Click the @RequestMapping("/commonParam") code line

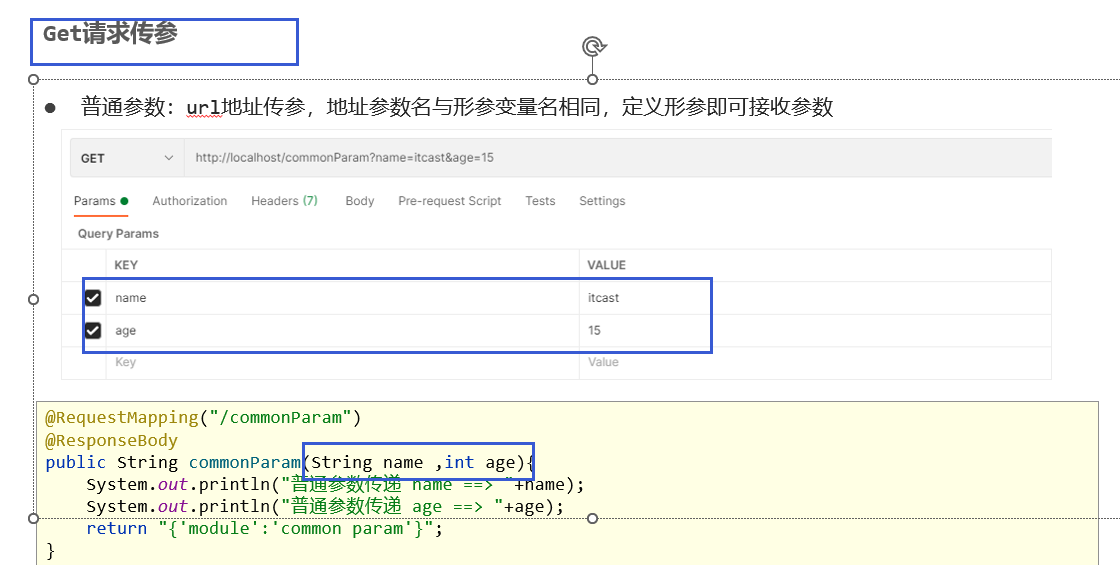[204, 417]
